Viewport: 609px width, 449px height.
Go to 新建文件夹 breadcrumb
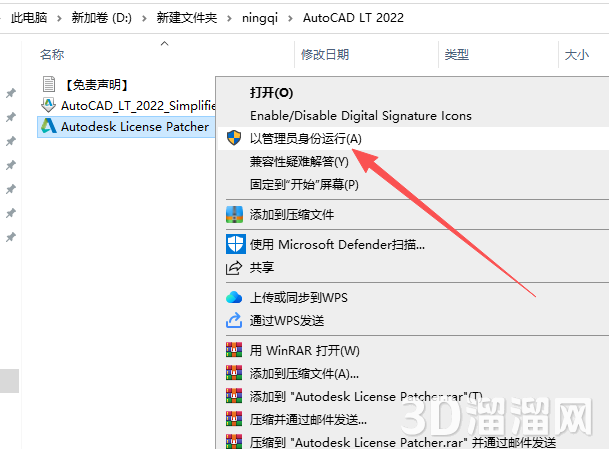click(x=187, y=17)
